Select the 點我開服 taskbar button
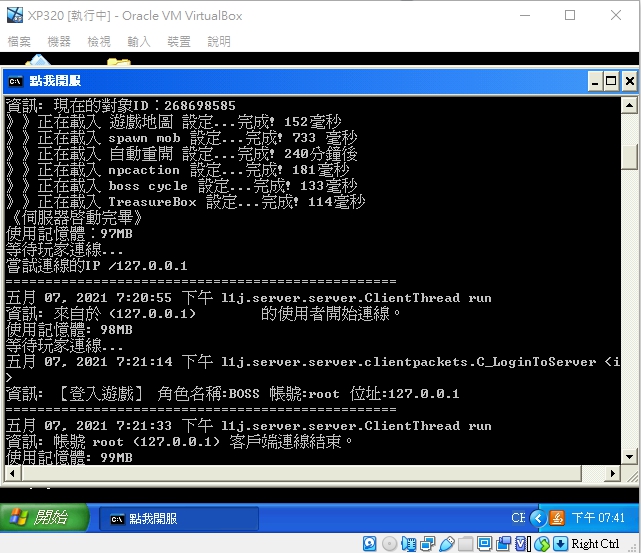This screenshot has height=553, width=641. tap(179, 519)
